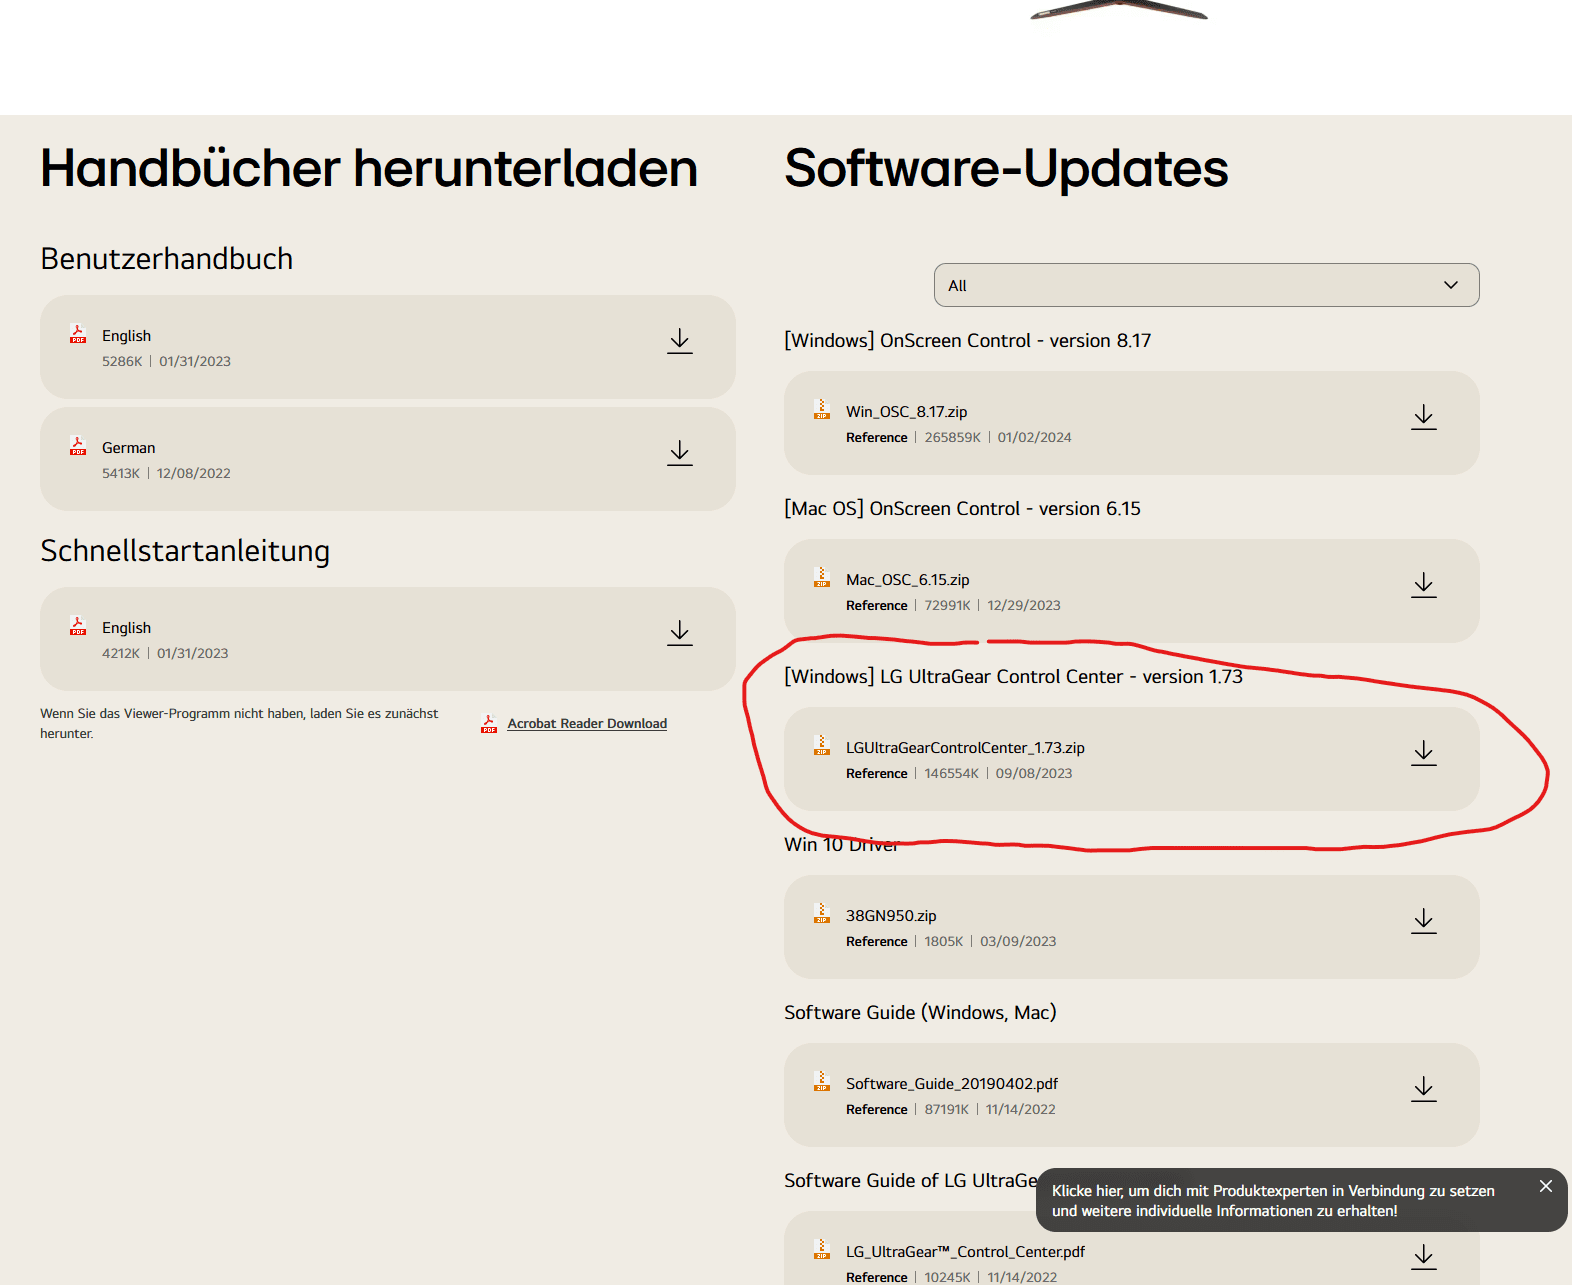Viewport: 1572px width, 1285px height.
Task: Click LGUltraGearControlCenter_1.73.zip file name
Action: 965,748
